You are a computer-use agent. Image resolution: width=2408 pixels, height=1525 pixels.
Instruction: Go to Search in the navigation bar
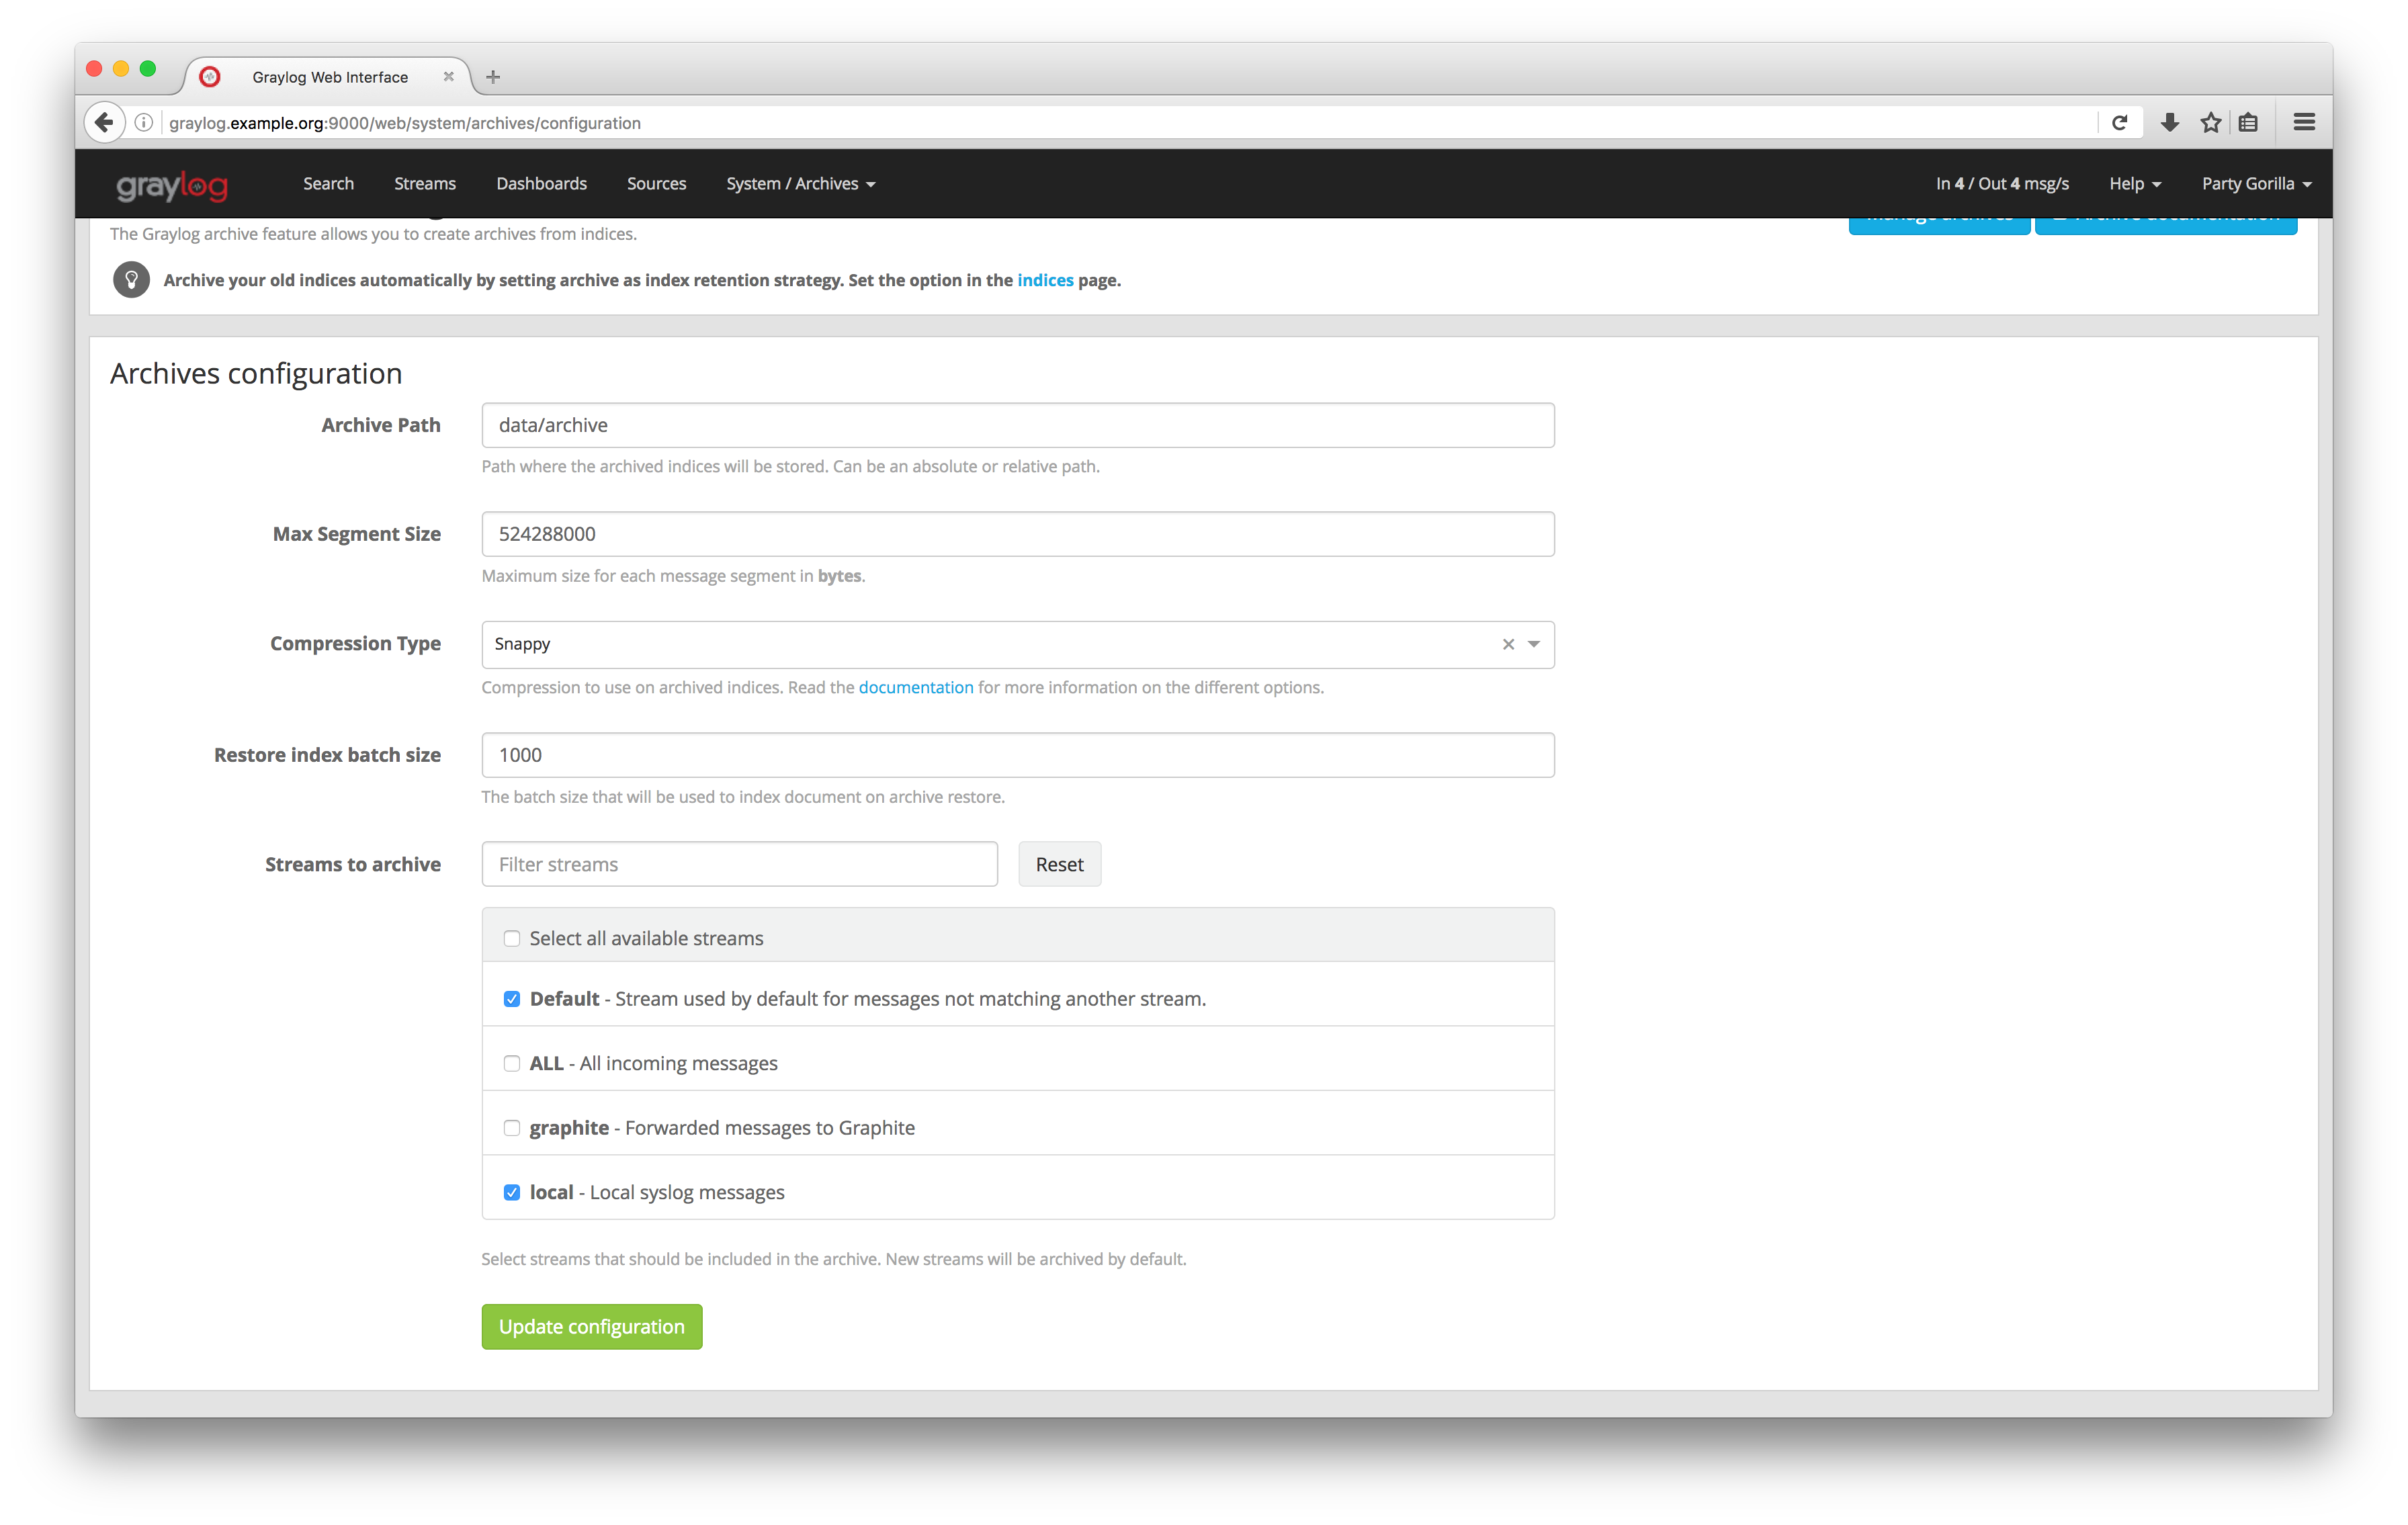(328, 184)
